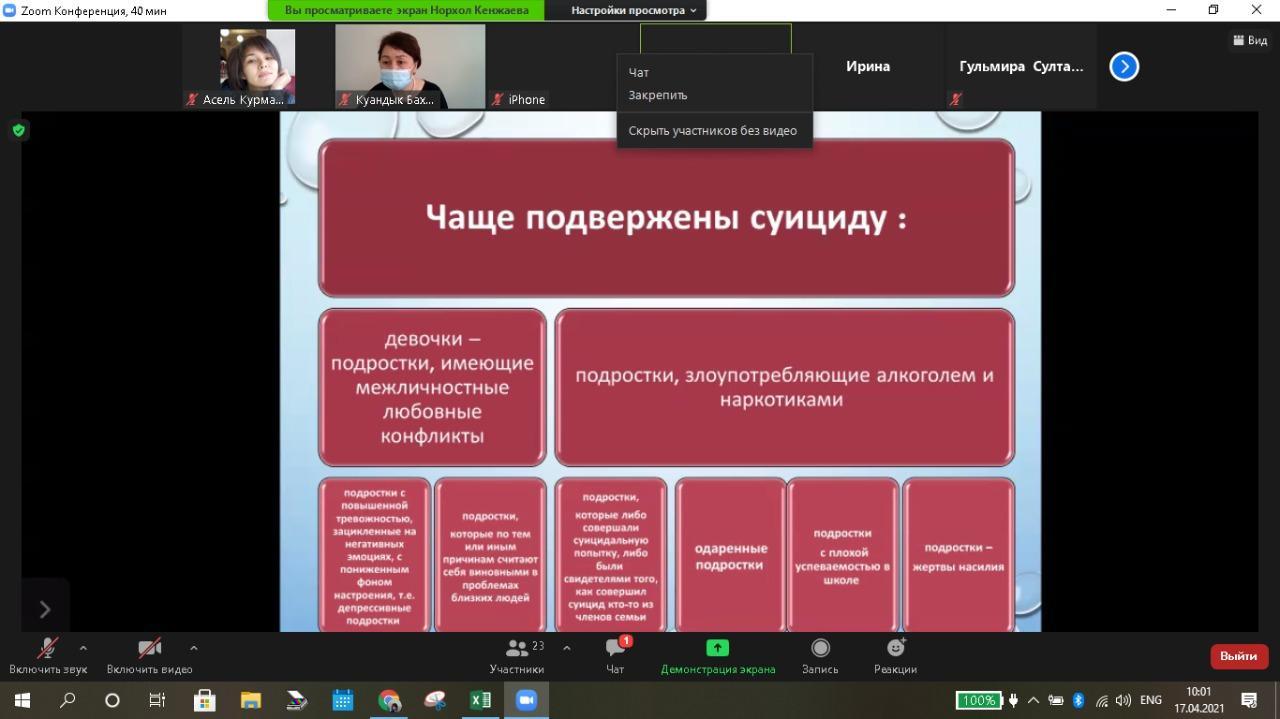
Task: Show next participants with blue arrow button
Action: pos(1124,67)
